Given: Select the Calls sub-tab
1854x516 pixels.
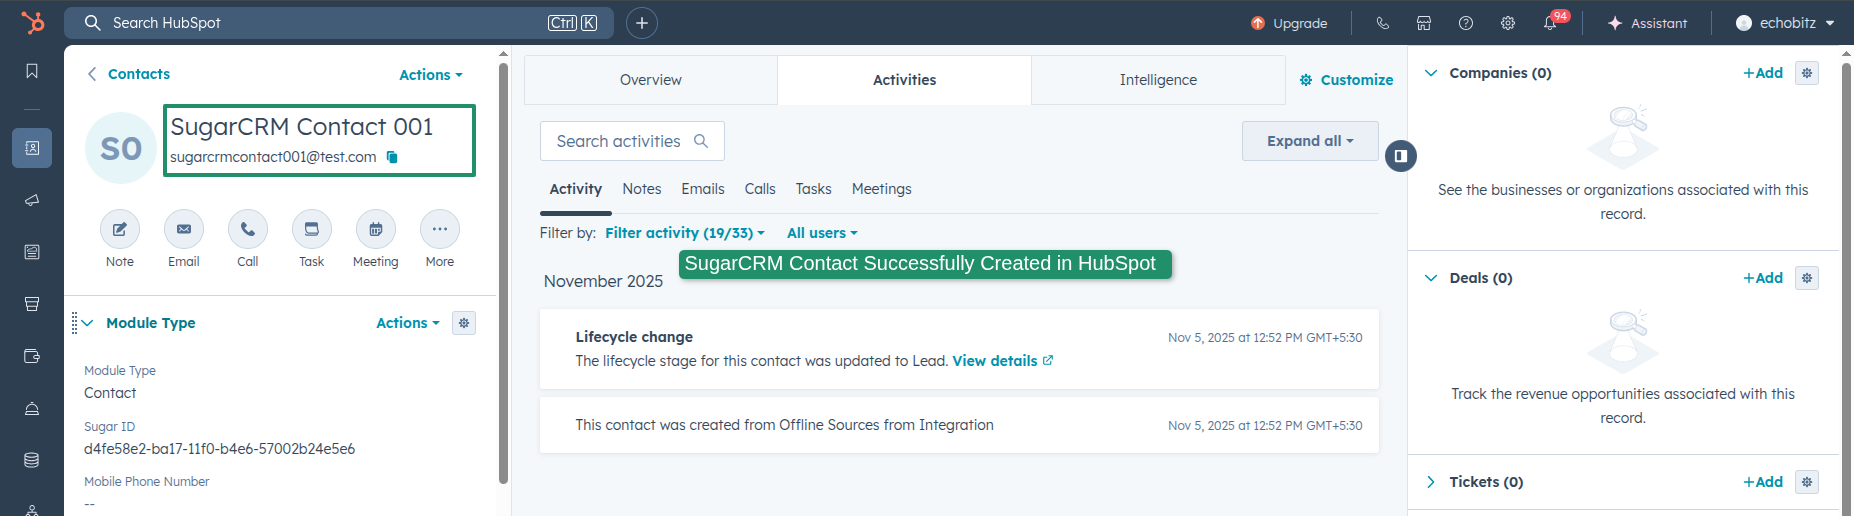Looking at the screenshot, I should [760, 189].
